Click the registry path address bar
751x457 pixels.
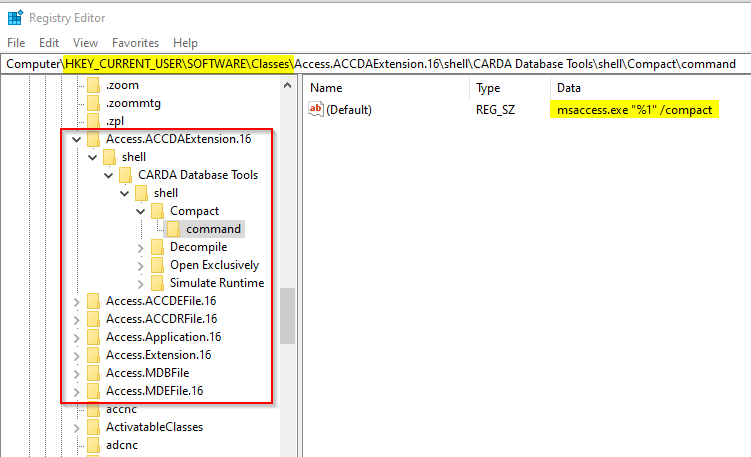point(376,64)
